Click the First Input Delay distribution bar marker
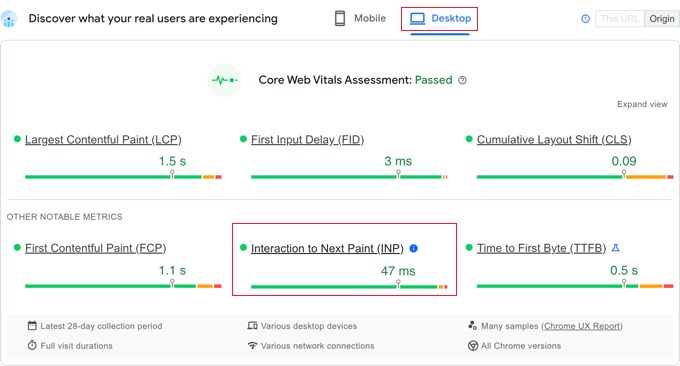The image size is (680, 366). (x=398, y=174)
